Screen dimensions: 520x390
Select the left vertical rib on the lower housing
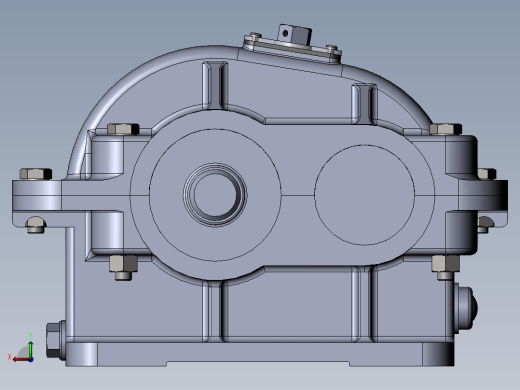215,311
